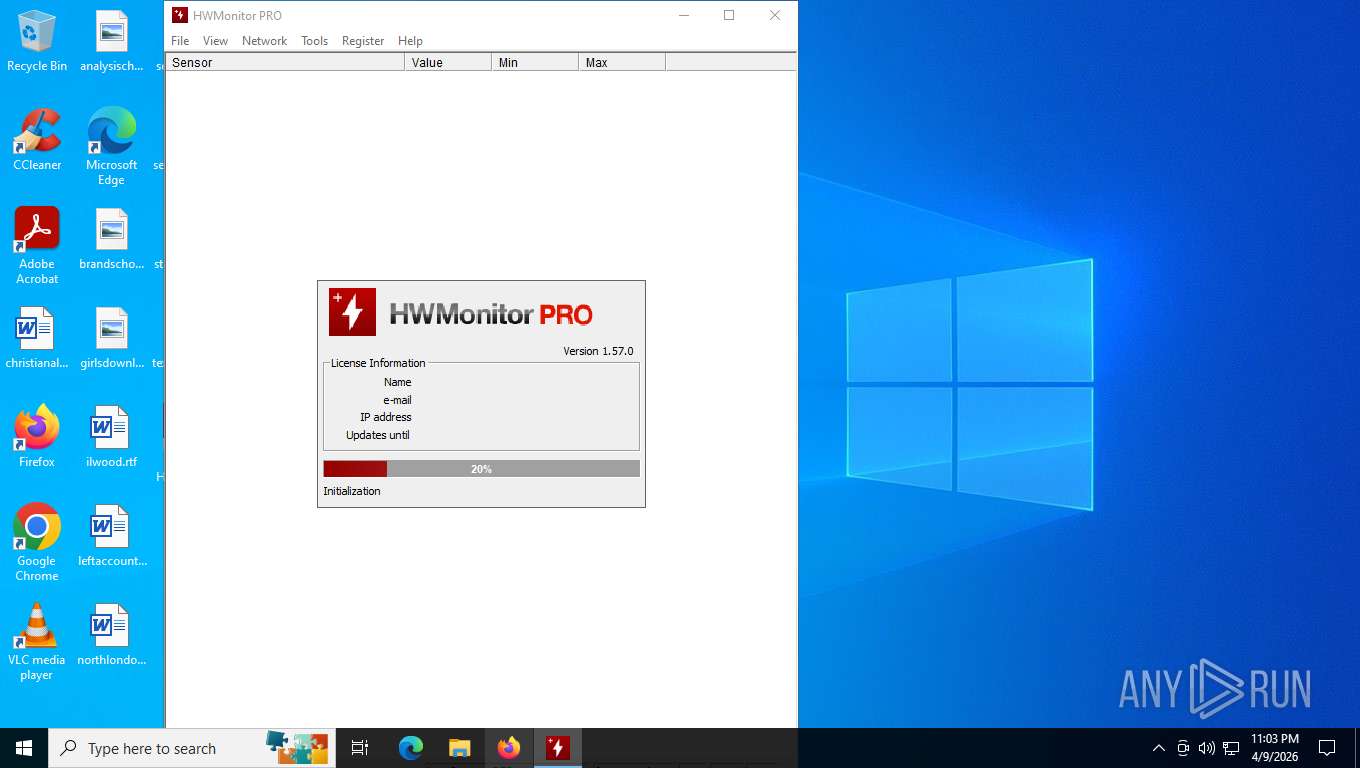The height and width of the screenshot is (768, 1360).
Task: Select the leftaccount... Word document icon
Action: 111,536
